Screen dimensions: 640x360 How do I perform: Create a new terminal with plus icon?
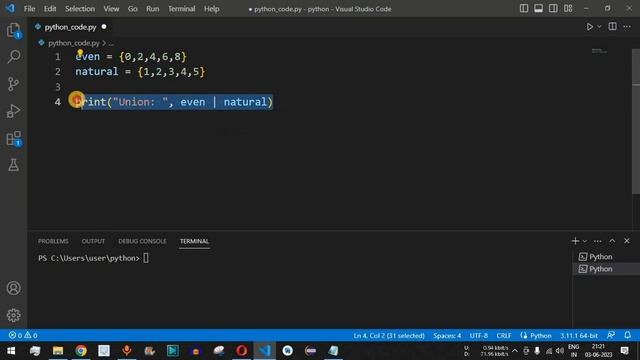click(575, 241)
